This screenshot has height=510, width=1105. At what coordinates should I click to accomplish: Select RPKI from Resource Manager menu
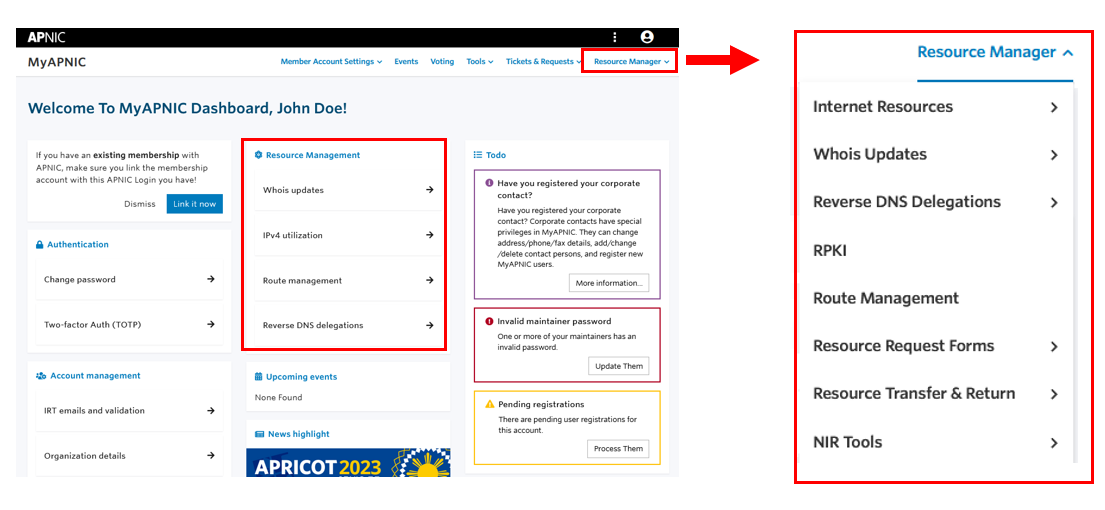[x=830, y=250]
